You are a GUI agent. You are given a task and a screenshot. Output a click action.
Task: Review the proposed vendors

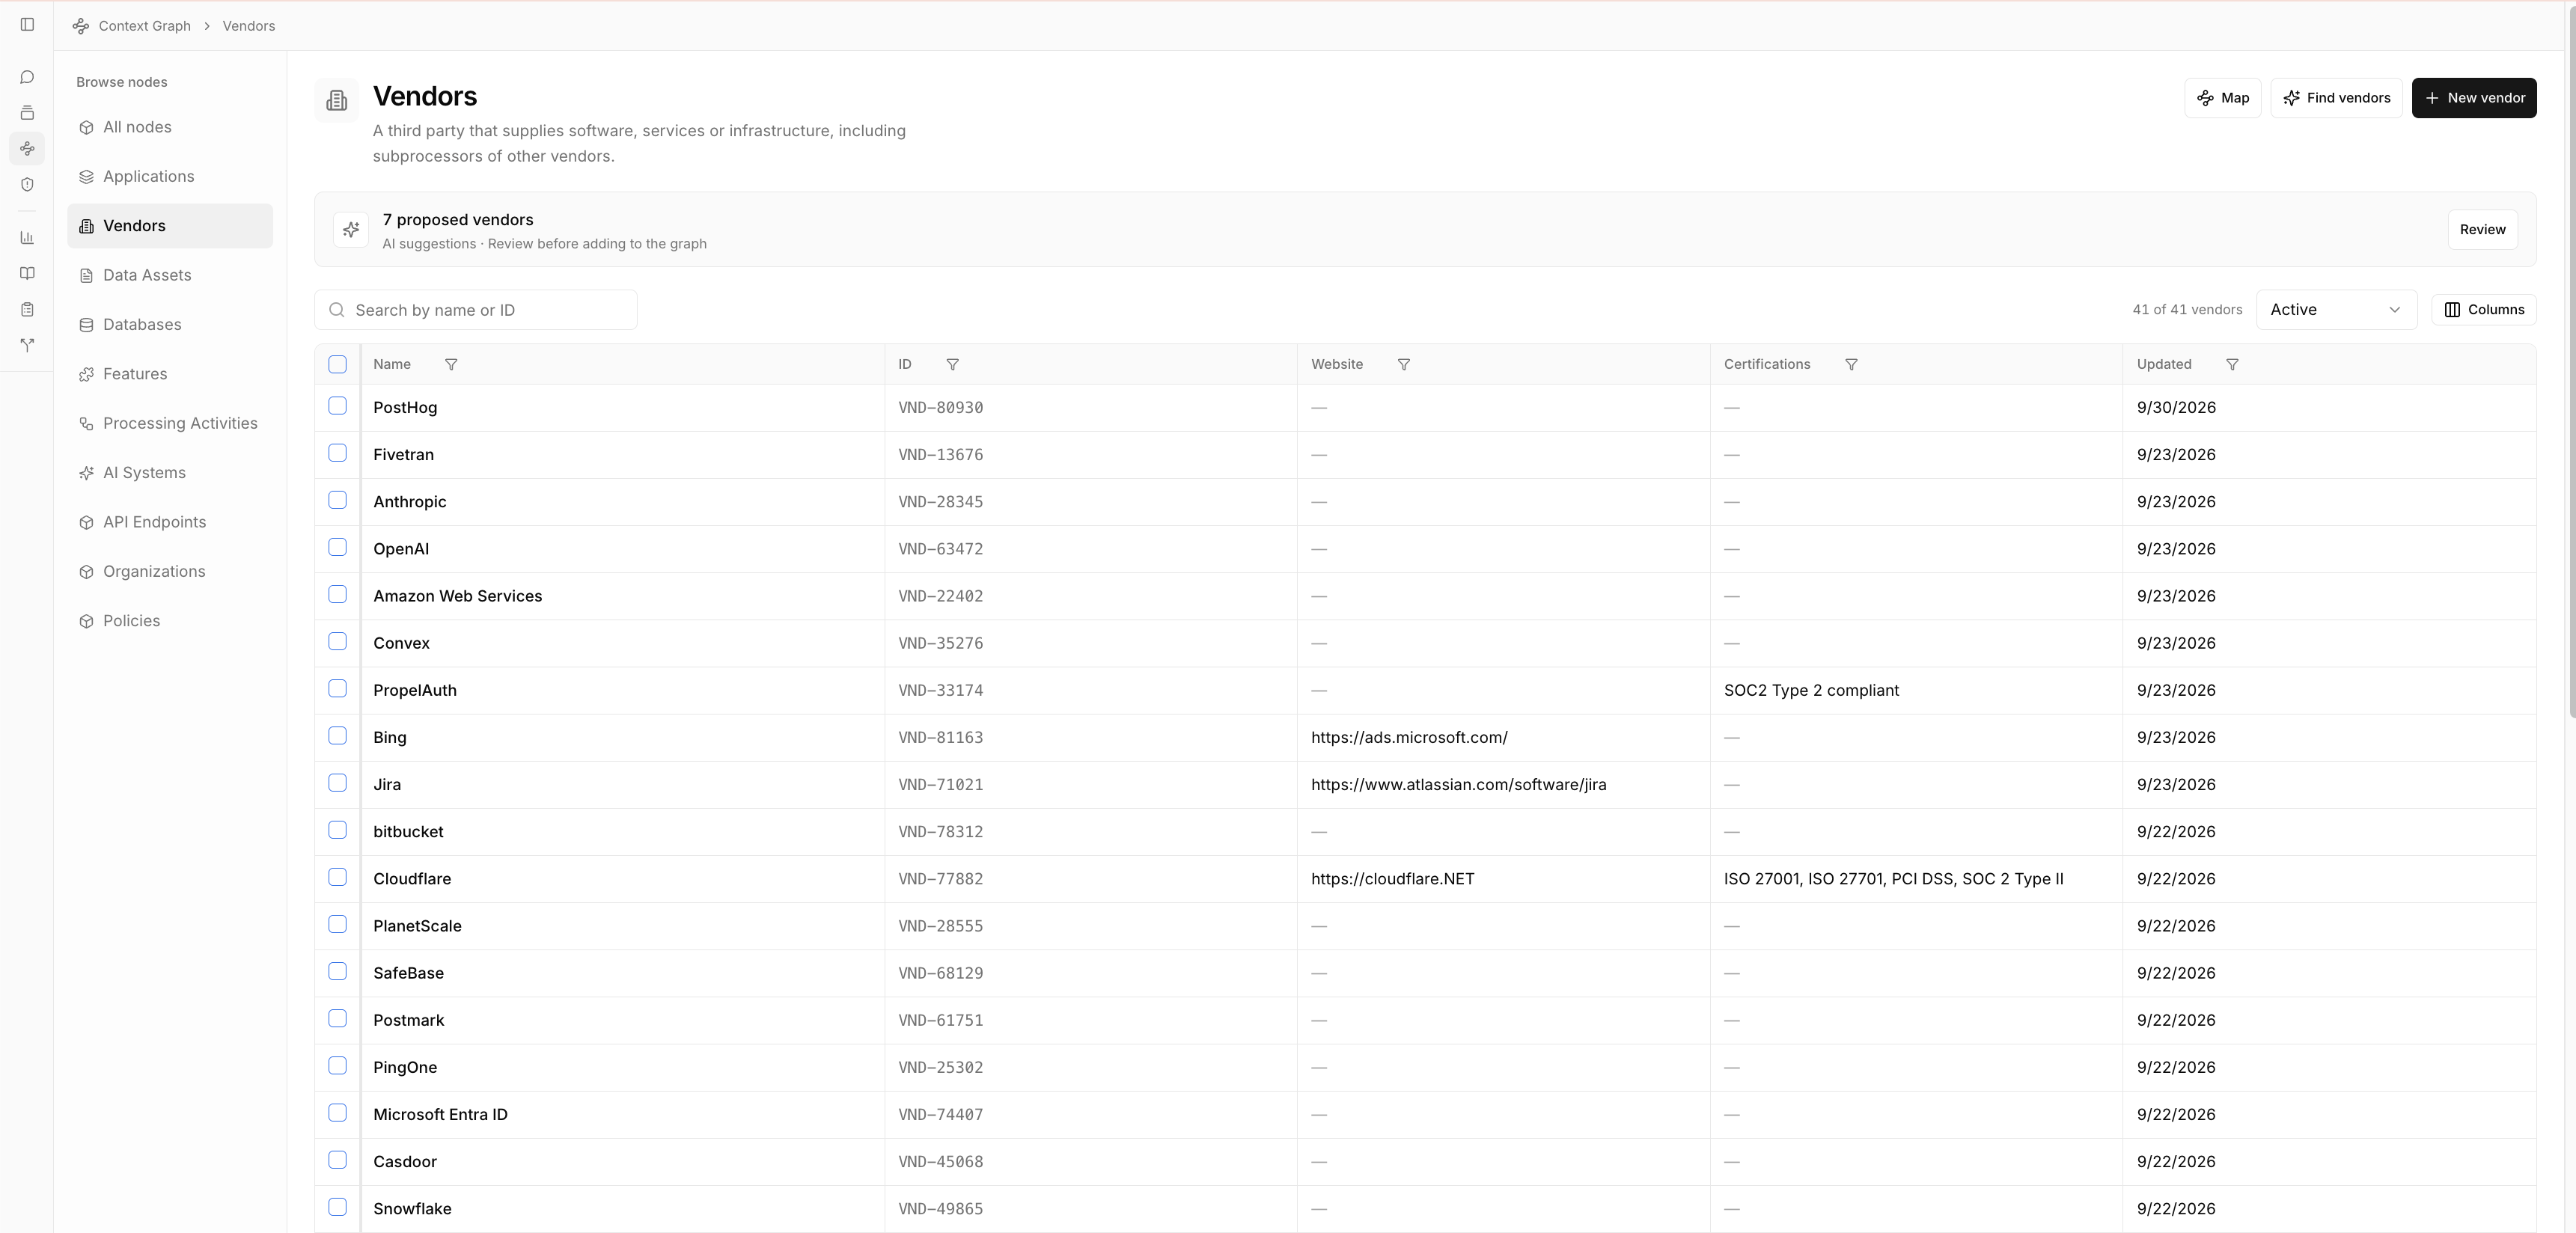coord(2482,230)
